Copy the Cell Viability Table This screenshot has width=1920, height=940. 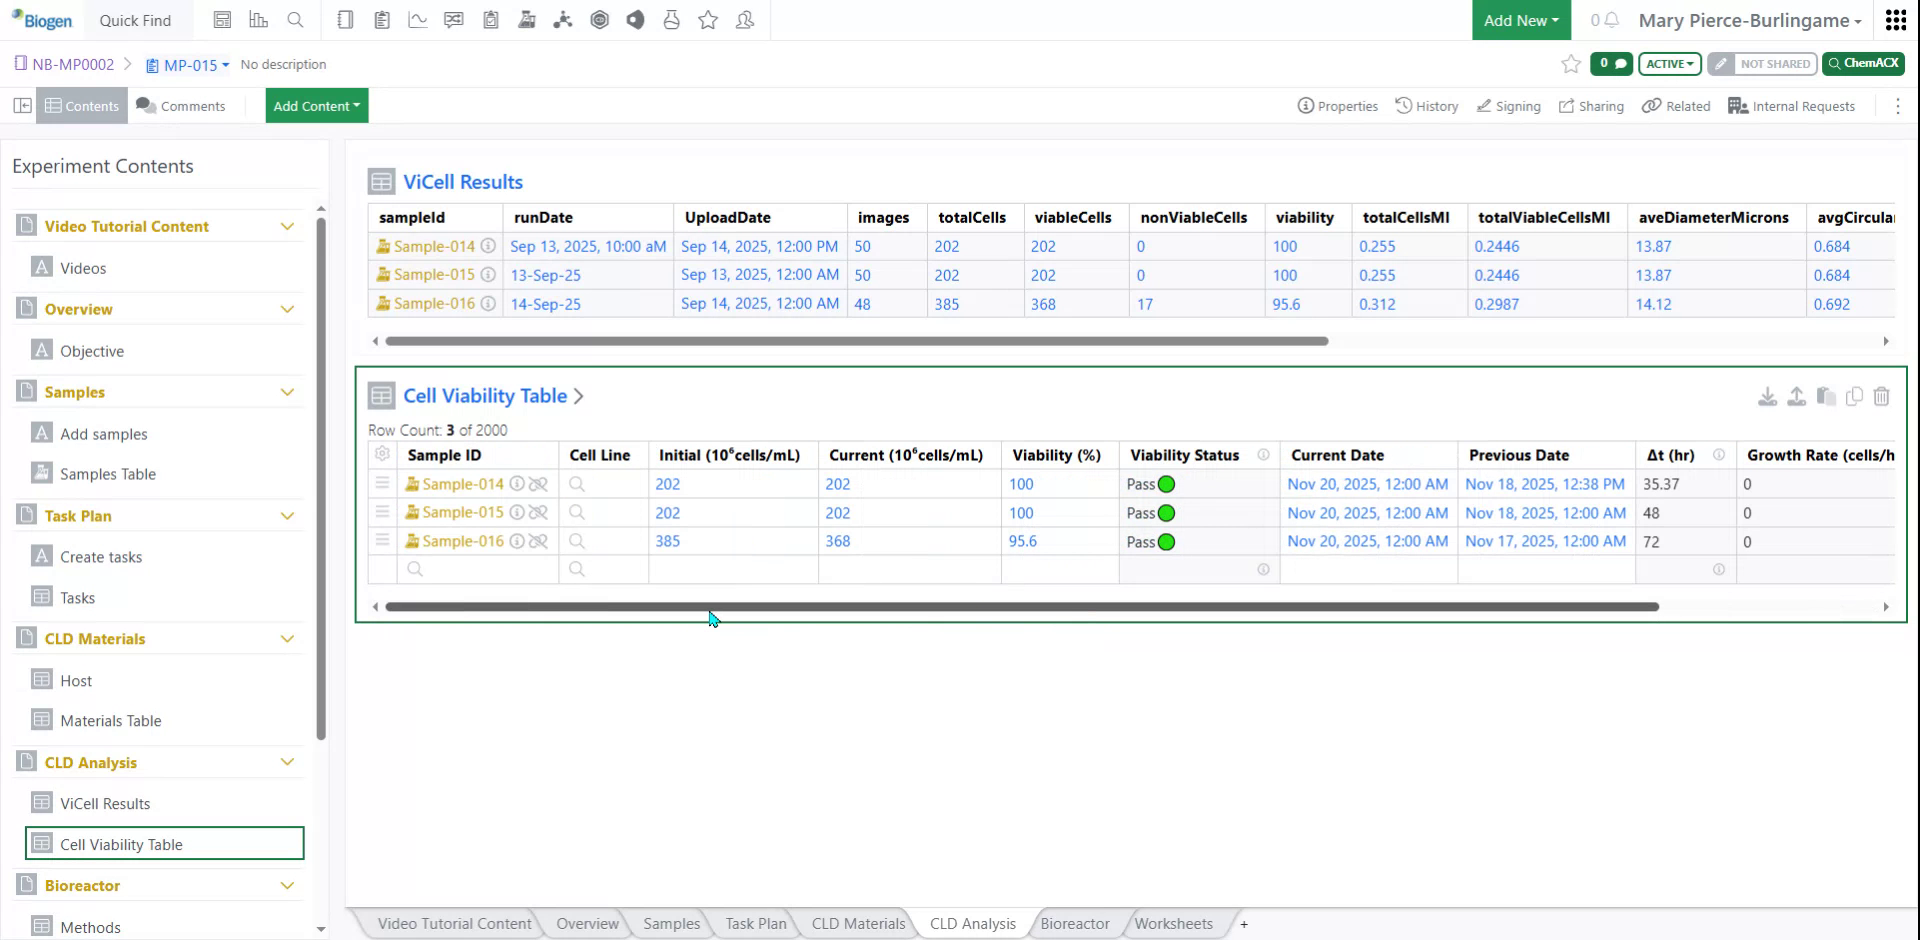tap(1855, 396)
